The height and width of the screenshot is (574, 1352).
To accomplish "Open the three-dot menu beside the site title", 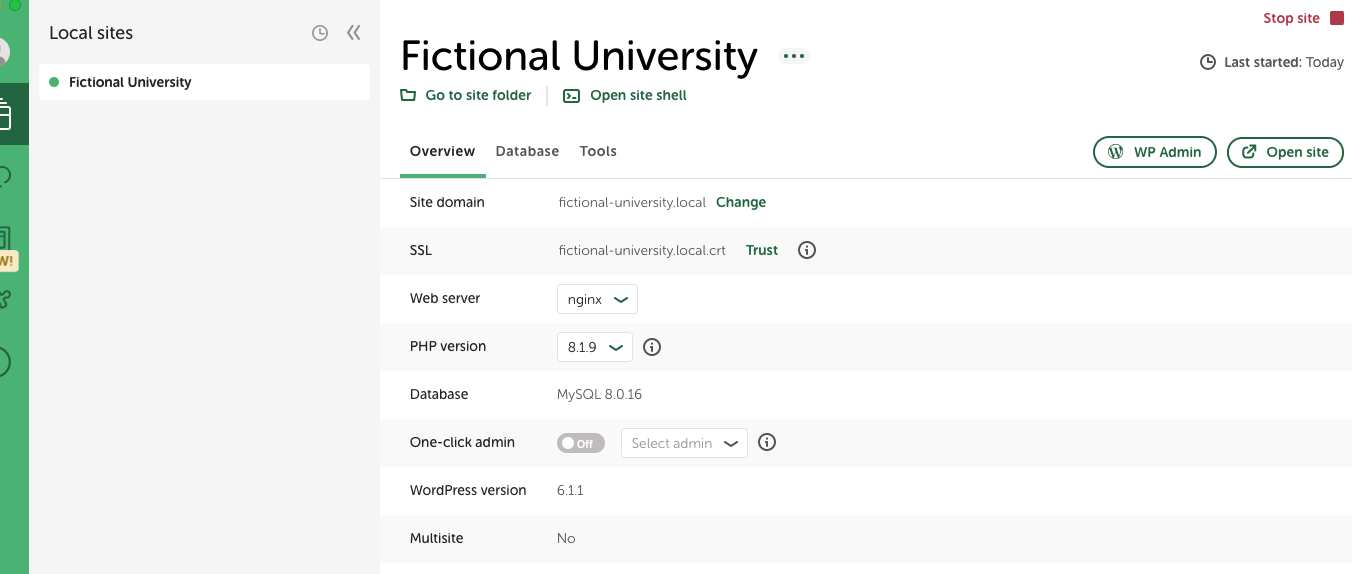I will pyautogui.click(x=794, y=56).
